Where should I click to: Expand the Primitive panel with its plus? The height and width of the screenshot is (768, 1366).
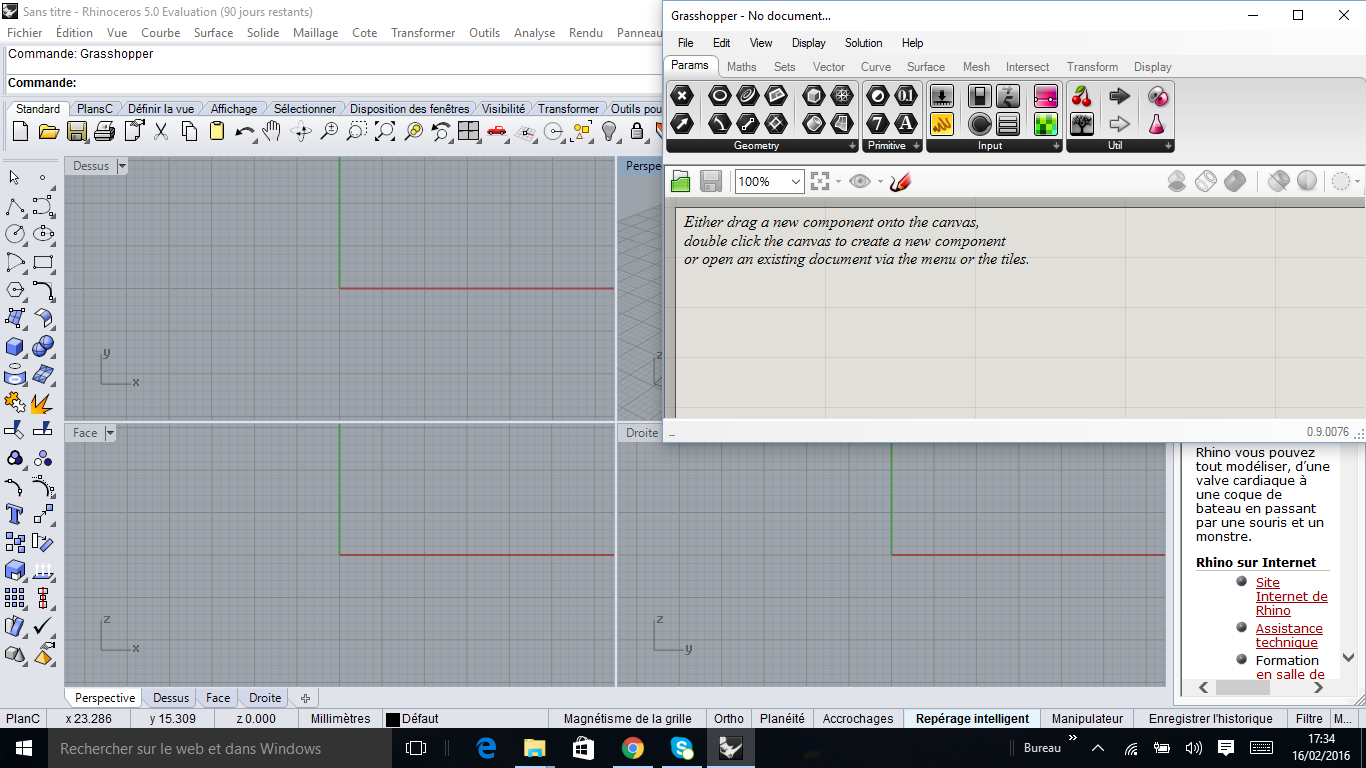[917, 146]
